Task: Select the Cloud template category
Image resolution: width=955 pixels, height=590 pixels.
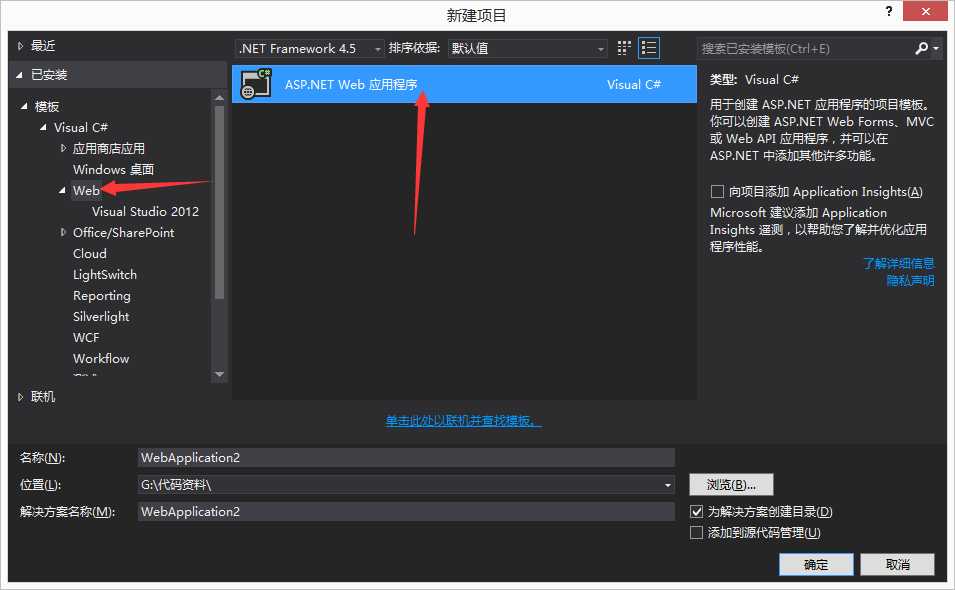Action: (90, 253)
